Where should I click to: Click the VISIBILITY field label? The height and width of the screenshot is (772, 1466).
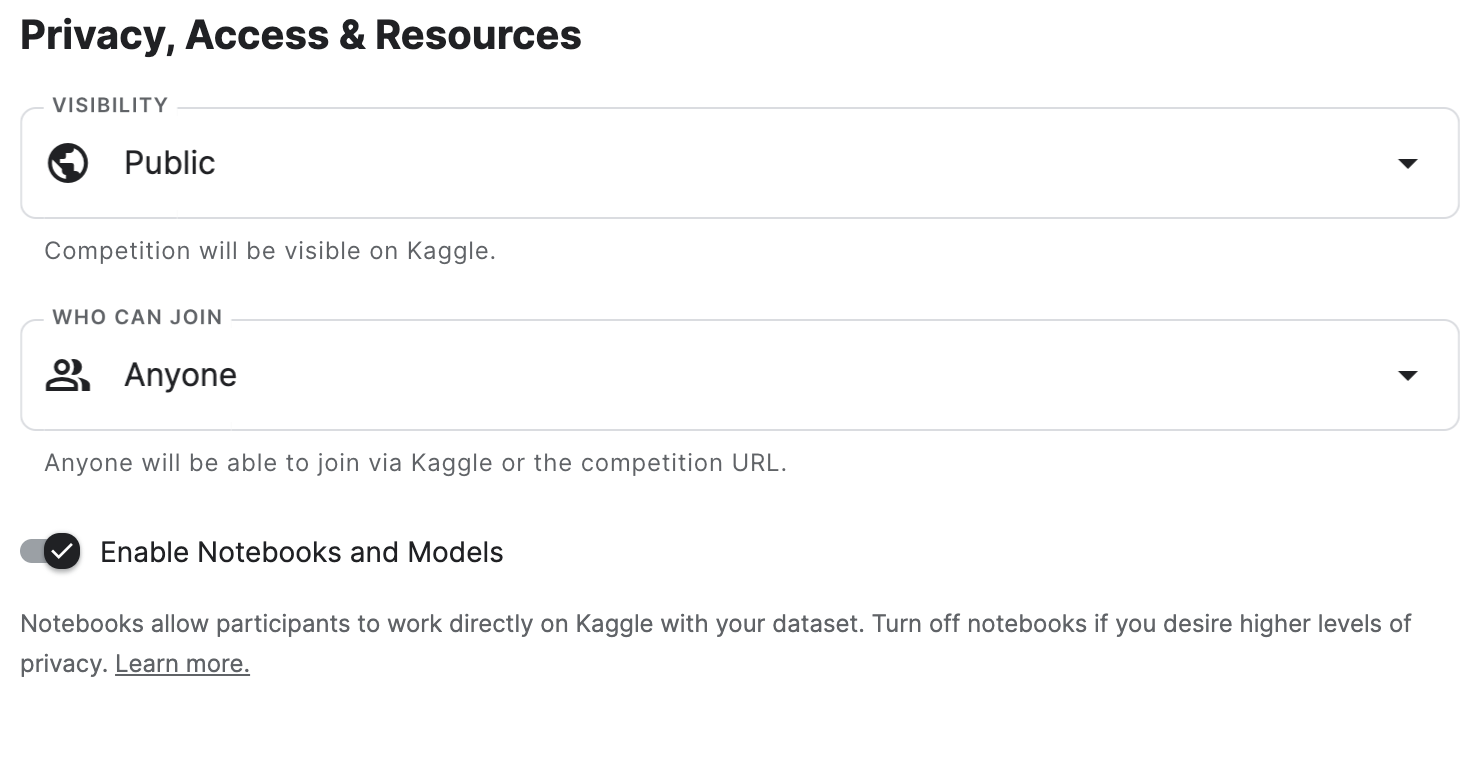[110, 105]
